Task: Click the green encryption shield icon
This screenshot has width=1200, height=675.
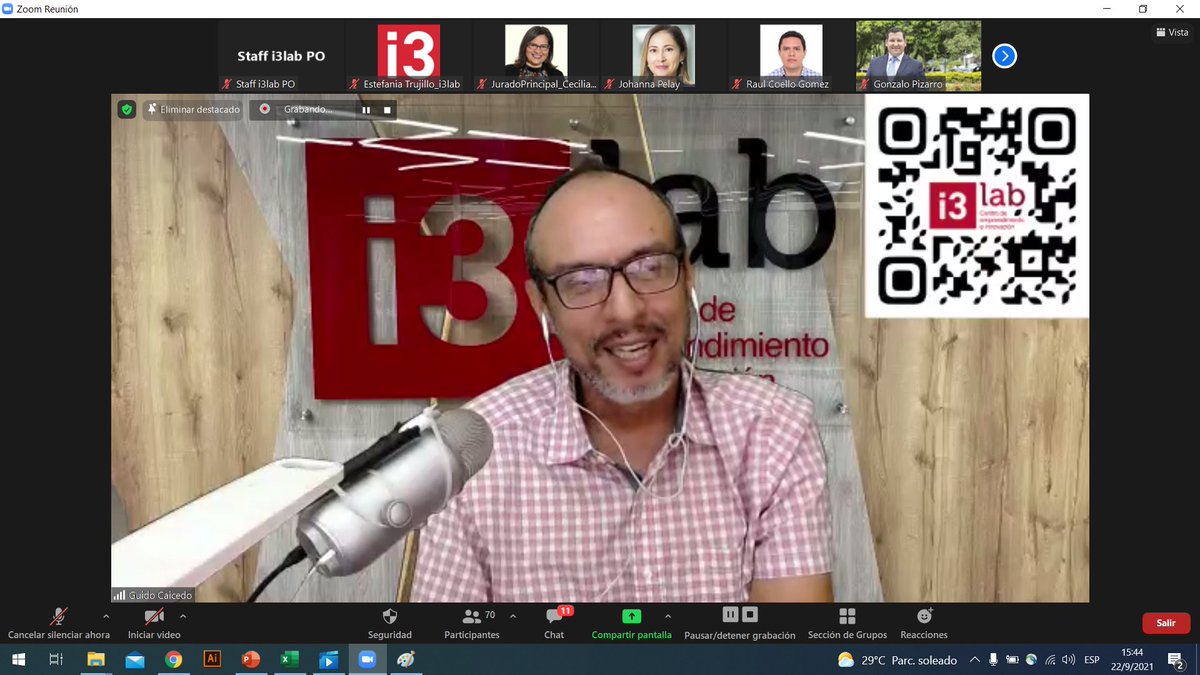Action: coord(127,109)
